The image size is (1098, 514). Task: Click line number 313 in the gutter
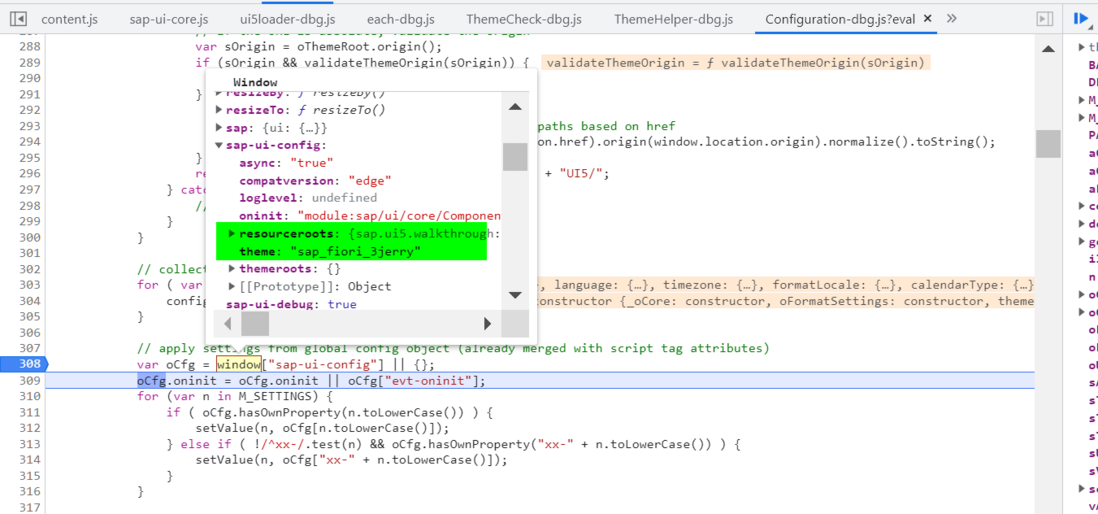pyautogui.click(x=28, y=444)
